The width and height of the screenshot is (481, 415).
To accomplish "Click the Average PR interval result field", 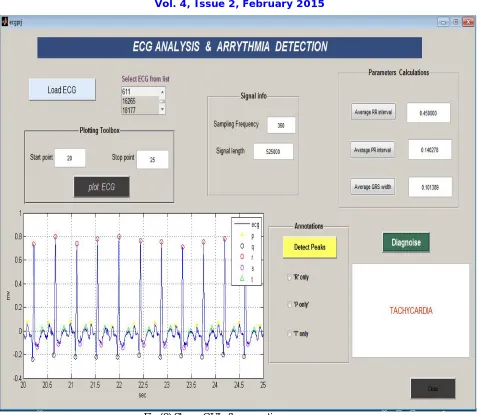I will pos(430,150).
